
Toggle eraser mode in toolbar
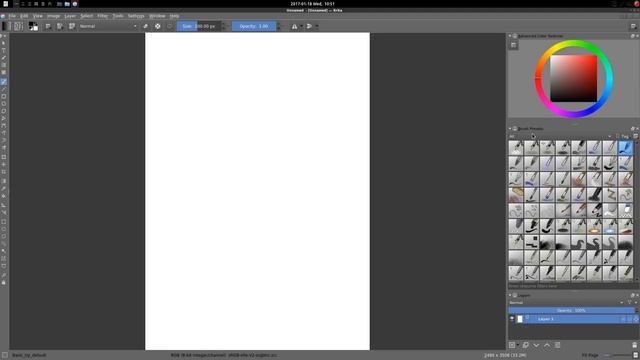[x=145, y=26]
